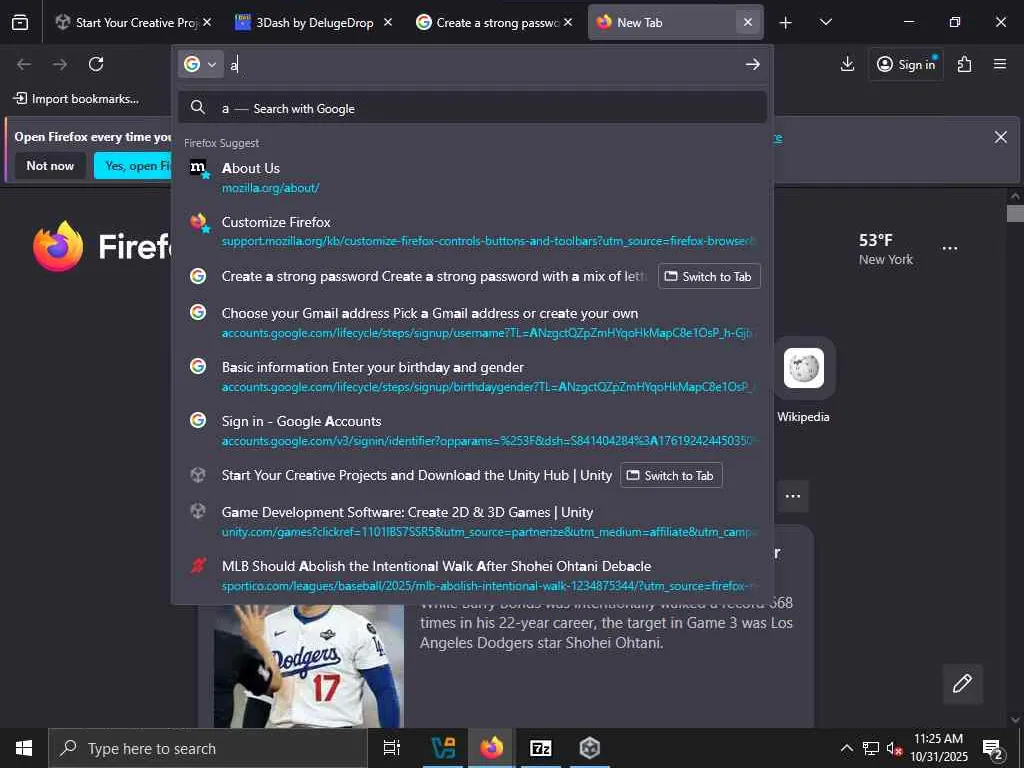Open a new tab with the plus button
This screenshot has width=1024, height=768.
click(x=786, y=23)
